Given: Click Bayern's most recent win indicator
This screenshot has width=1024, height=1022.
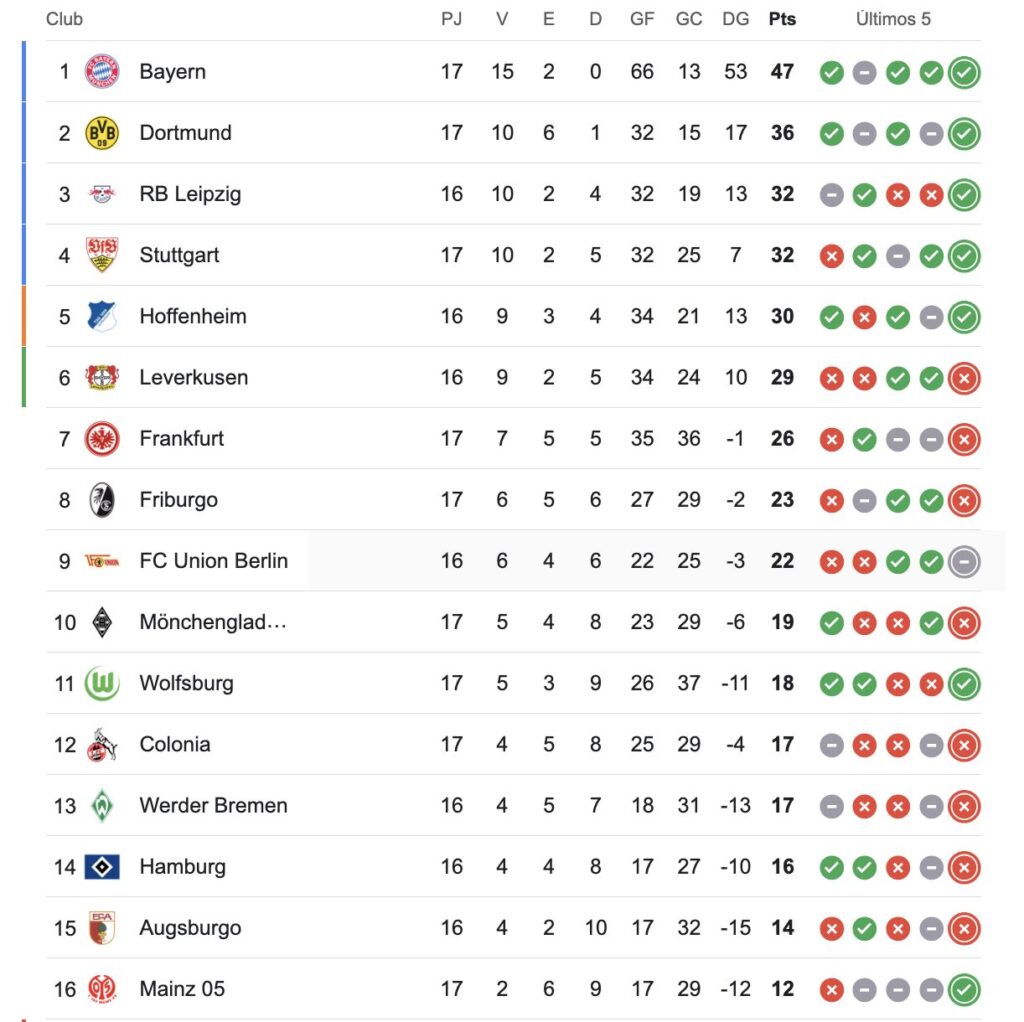Looking at the screenshot, I should pyautogui.click(x=964, y=72).
